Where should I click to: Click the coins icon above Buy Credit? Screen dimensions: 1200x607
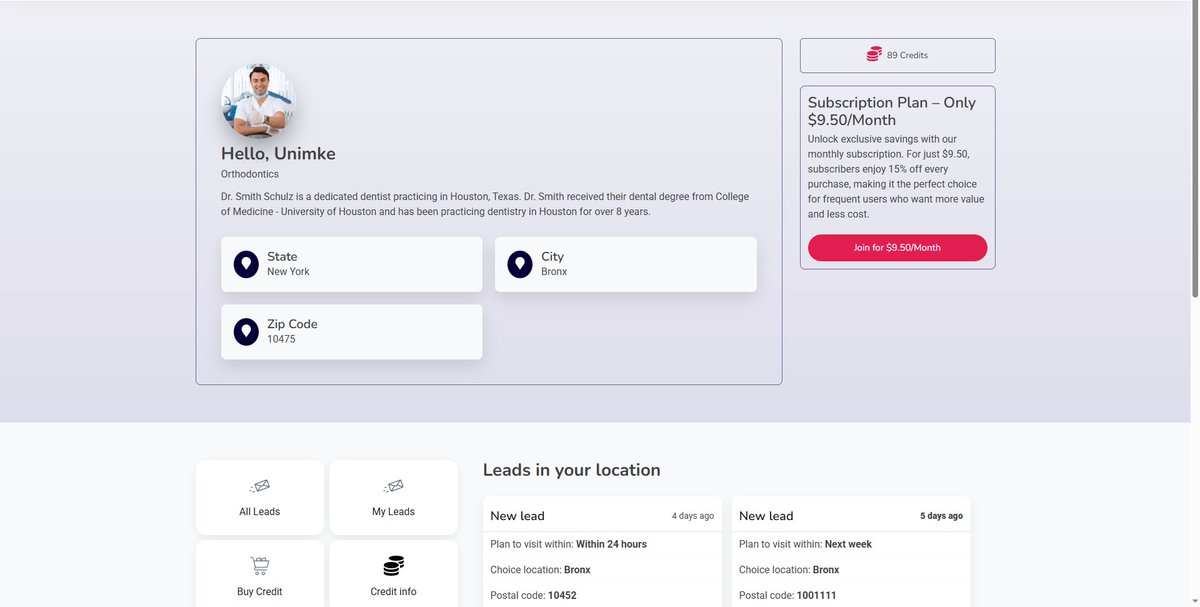pyautogui.click(x=260, y=565)
